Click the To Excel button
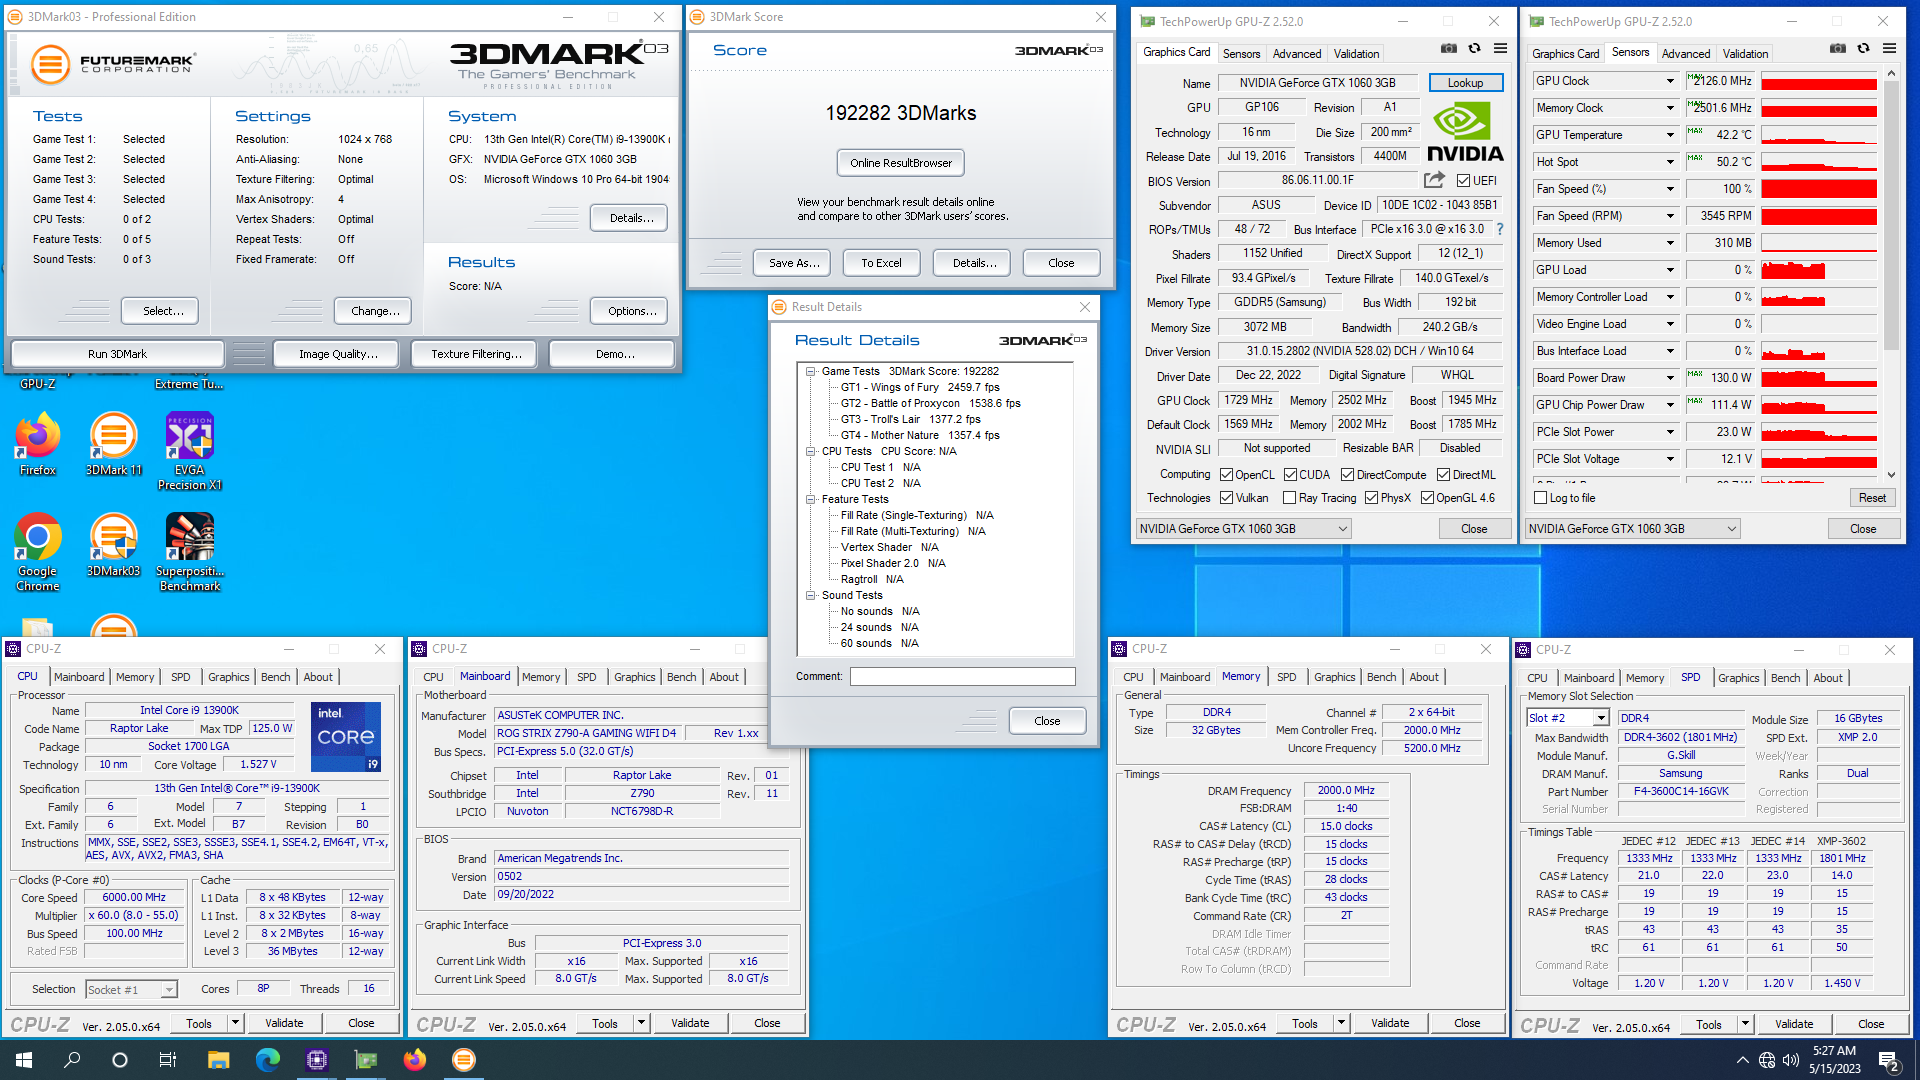This screenshot has height=1080, width=1920. coord(881,263)
